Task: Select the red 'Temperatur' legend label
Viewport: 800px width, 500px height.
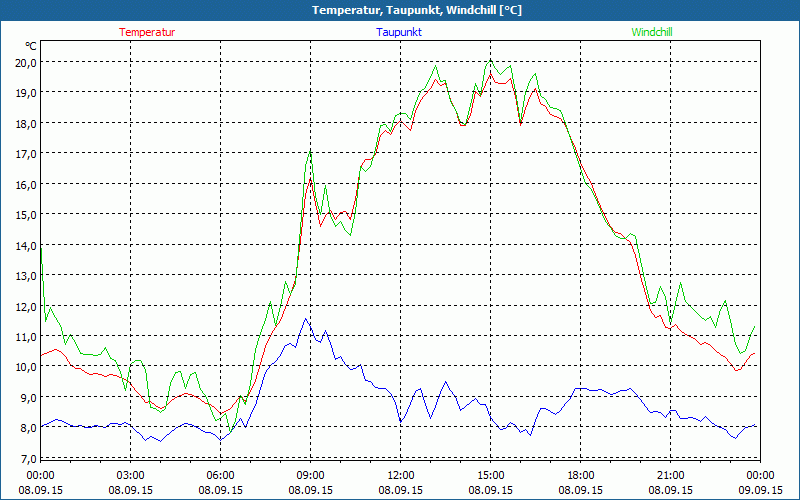Action: [147, 32]
